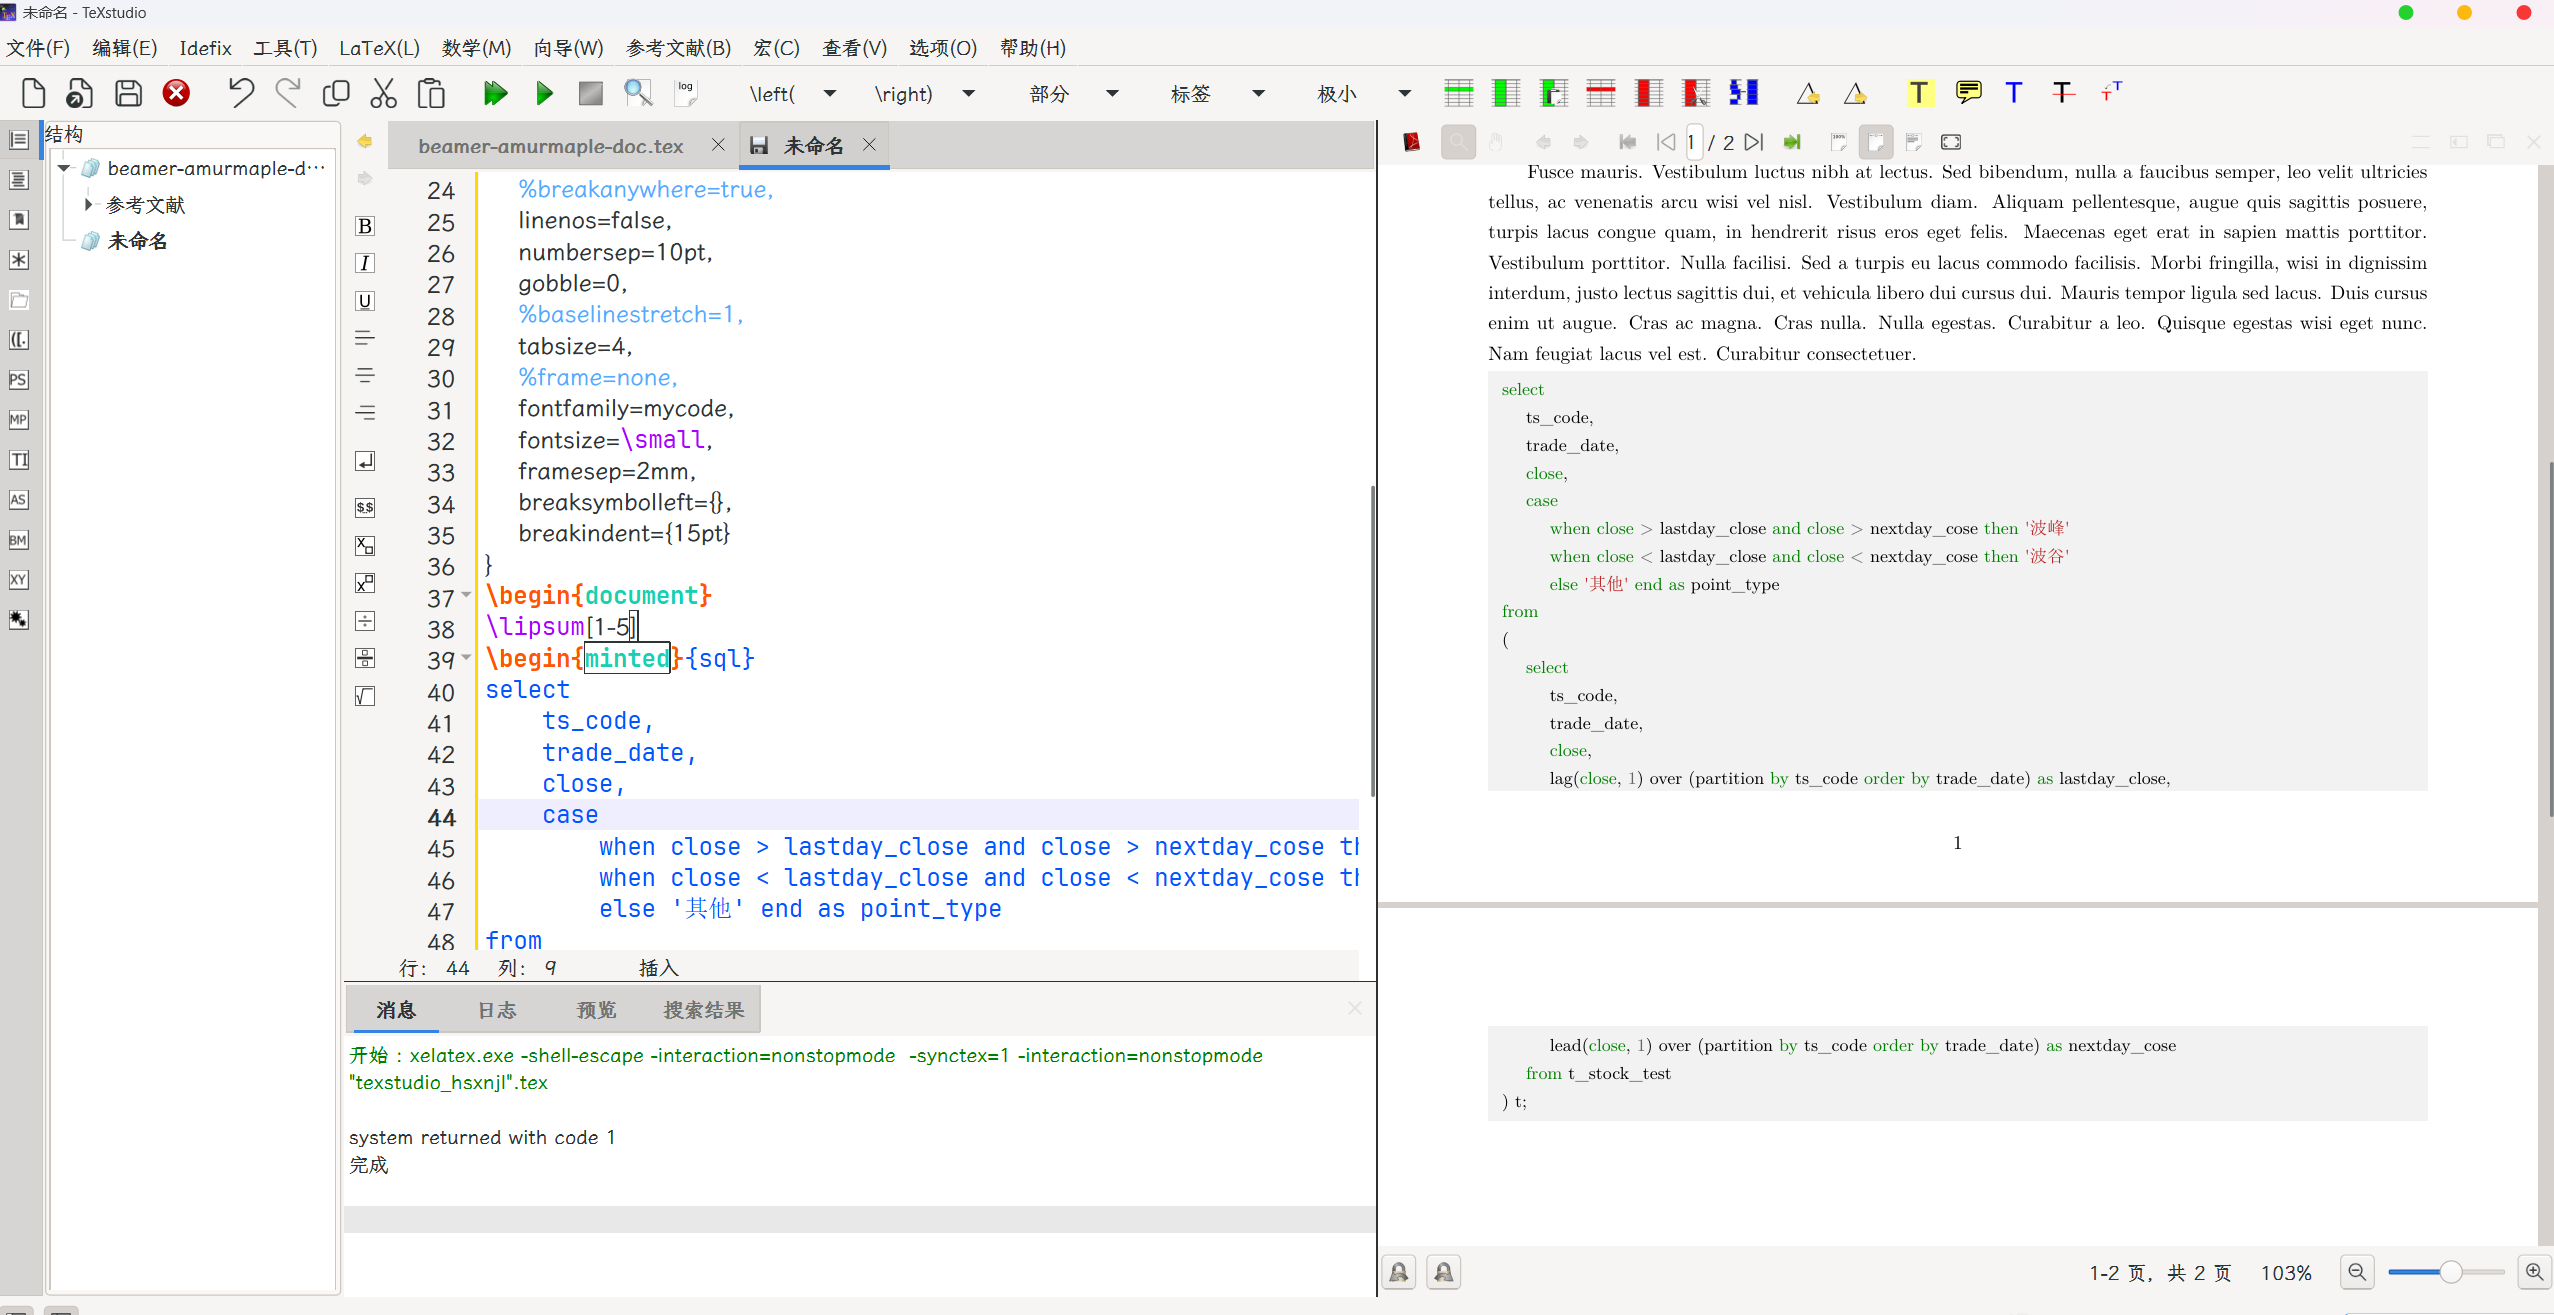Image resolution: width=2554 pixels, height=1315 pixels.
Task: Open MetaPost symbols panel (MP)
Action: coord(18,420)
